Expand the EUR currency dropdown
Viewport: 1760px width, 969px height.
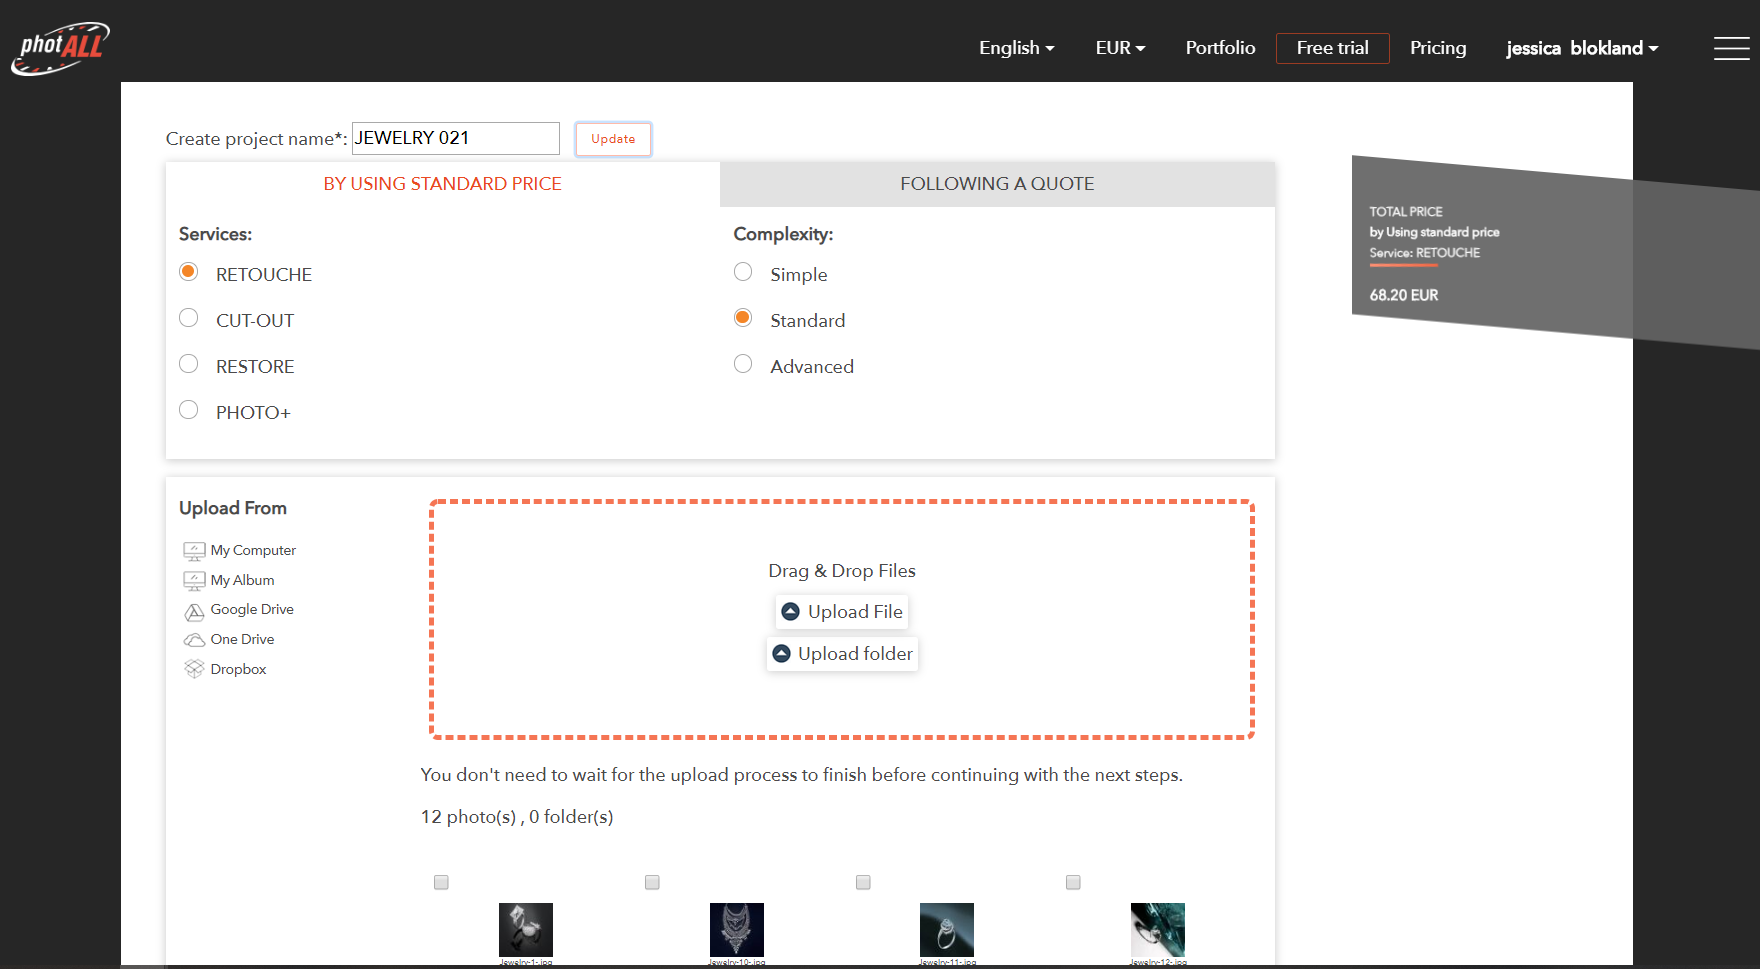coord(1120,48)
